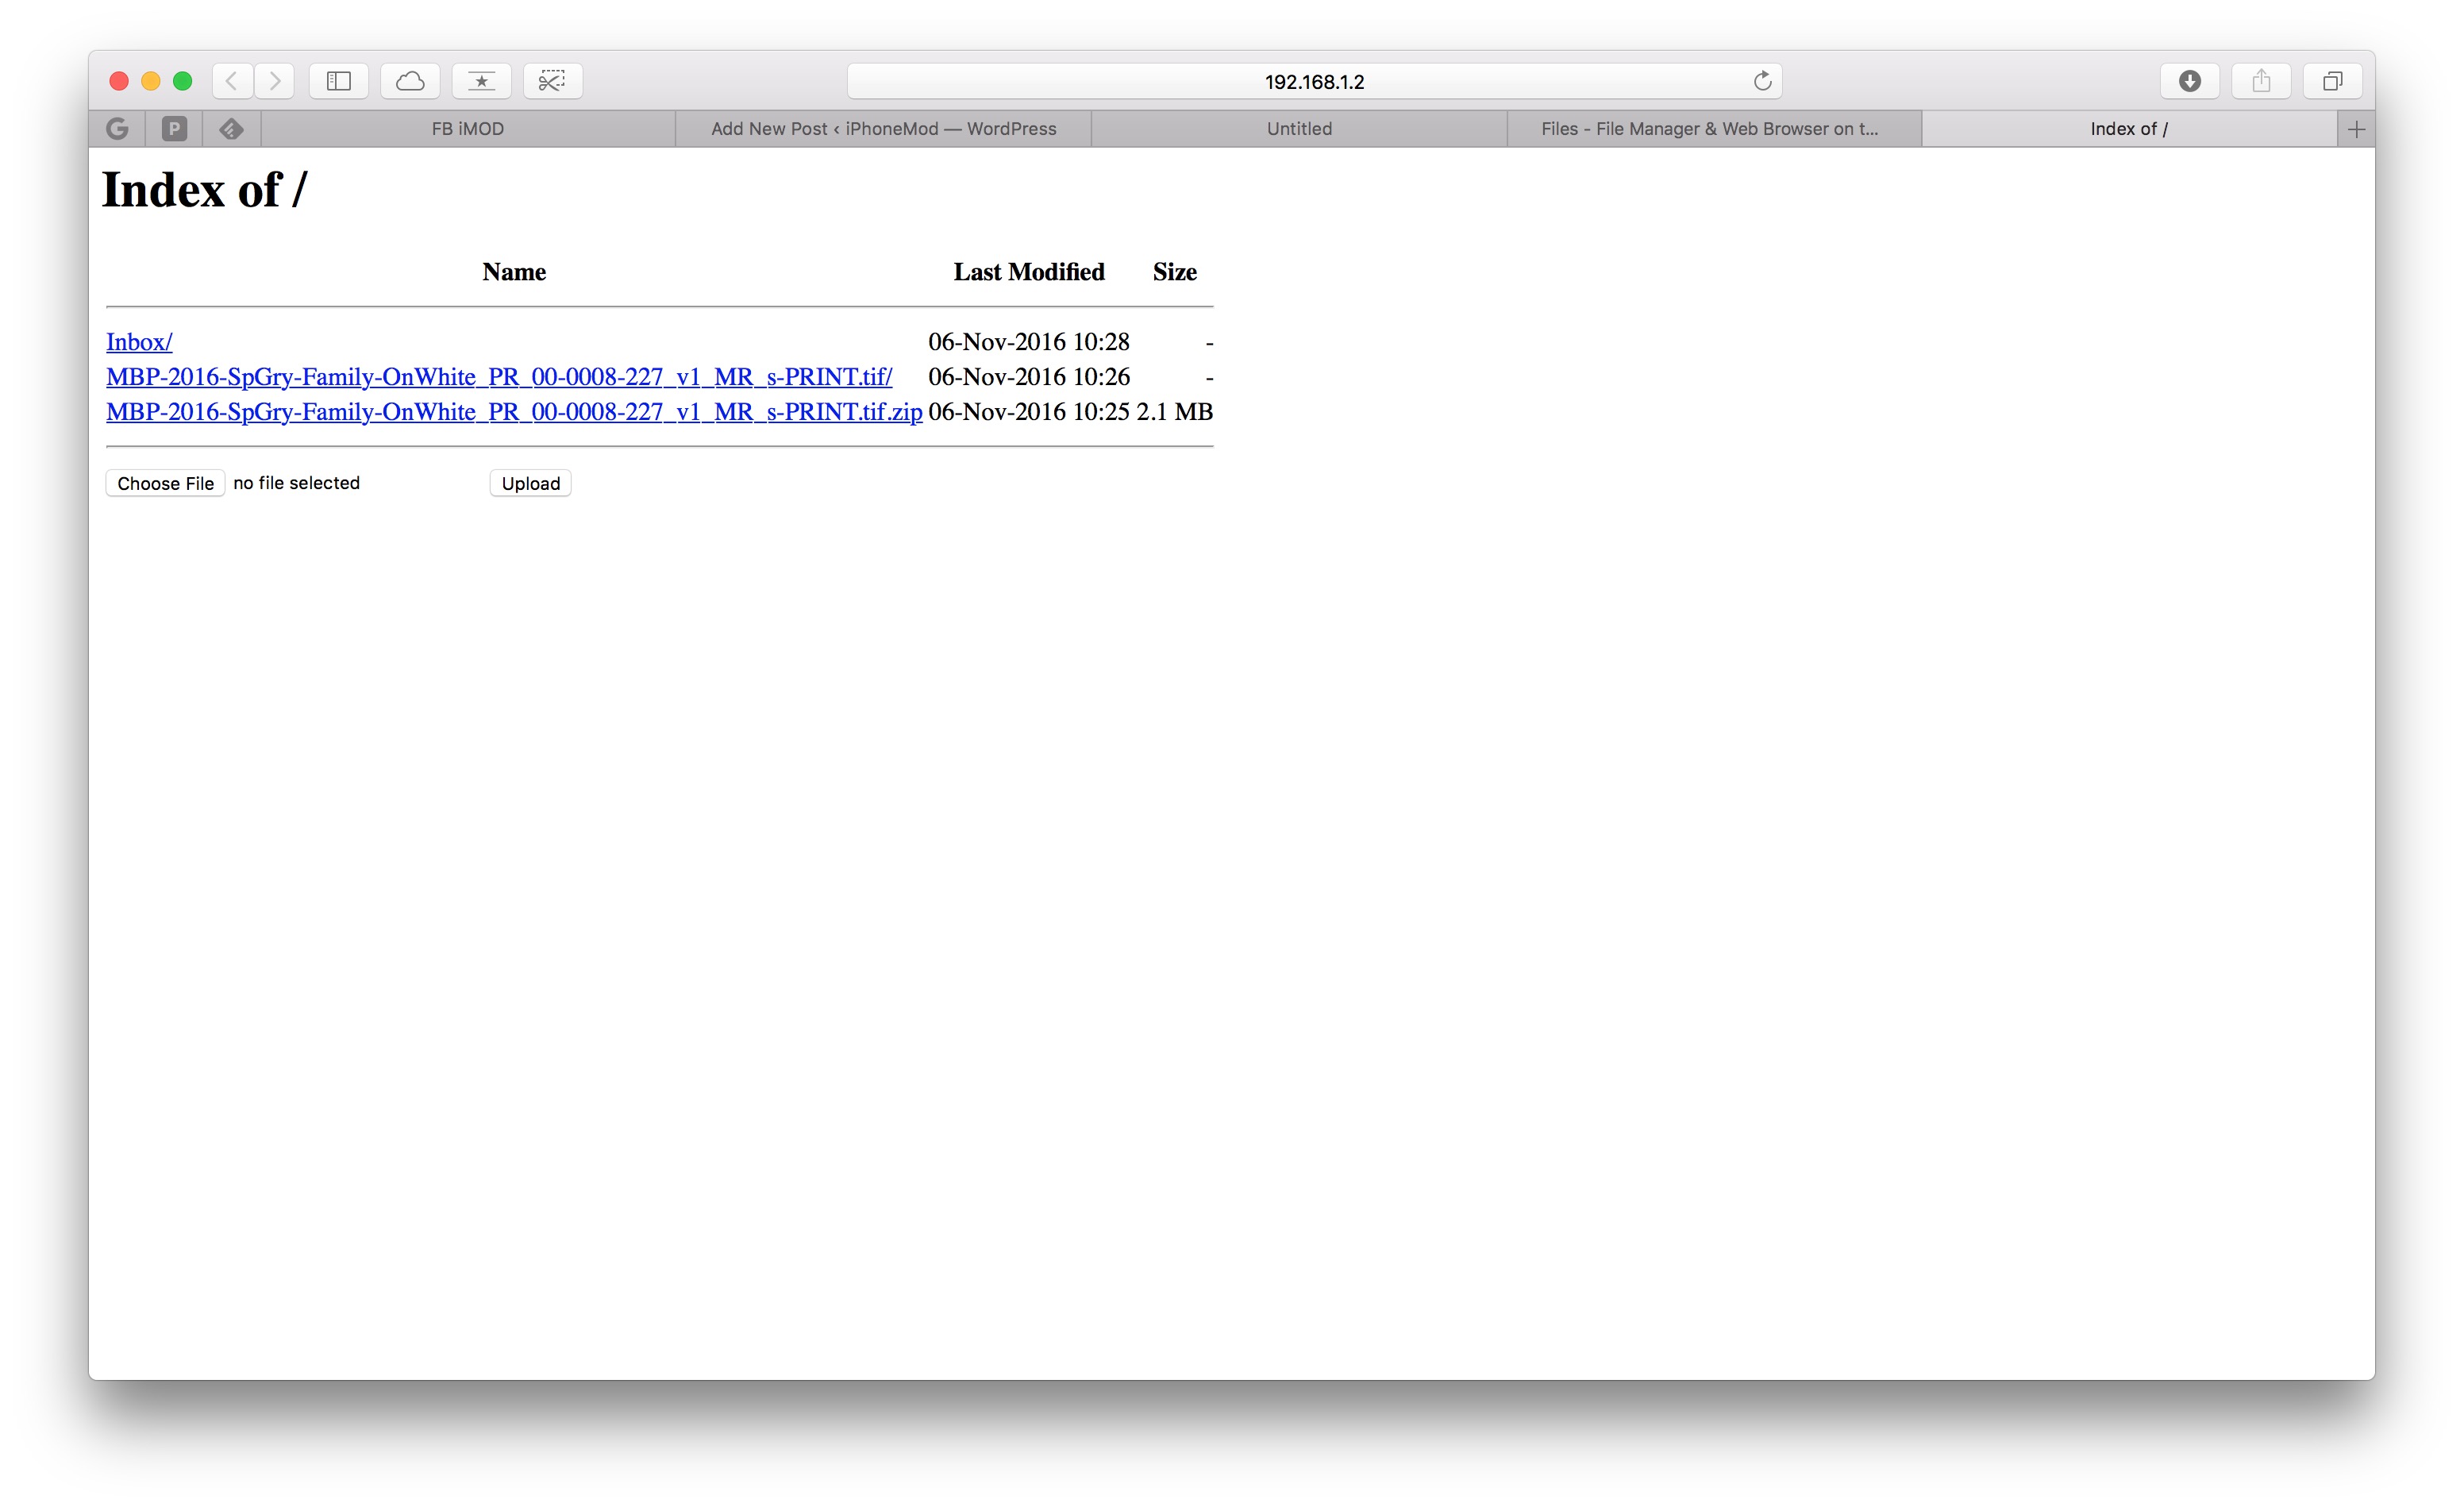Open the pinned Google tab
The height and width of the screenshot is (1507, 2464).
(x=117, y=129)
